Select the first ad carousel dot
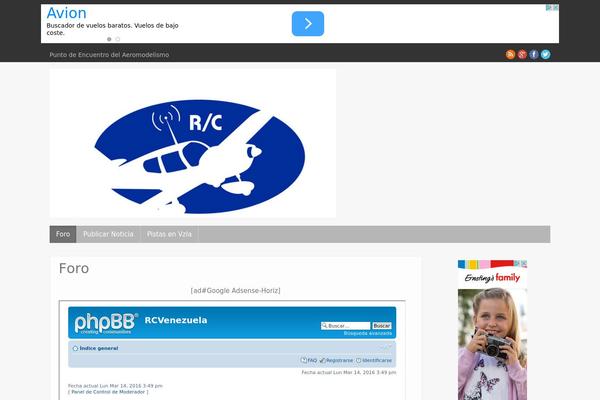Viewport: 600px width, 400px height. pos(109,39)
